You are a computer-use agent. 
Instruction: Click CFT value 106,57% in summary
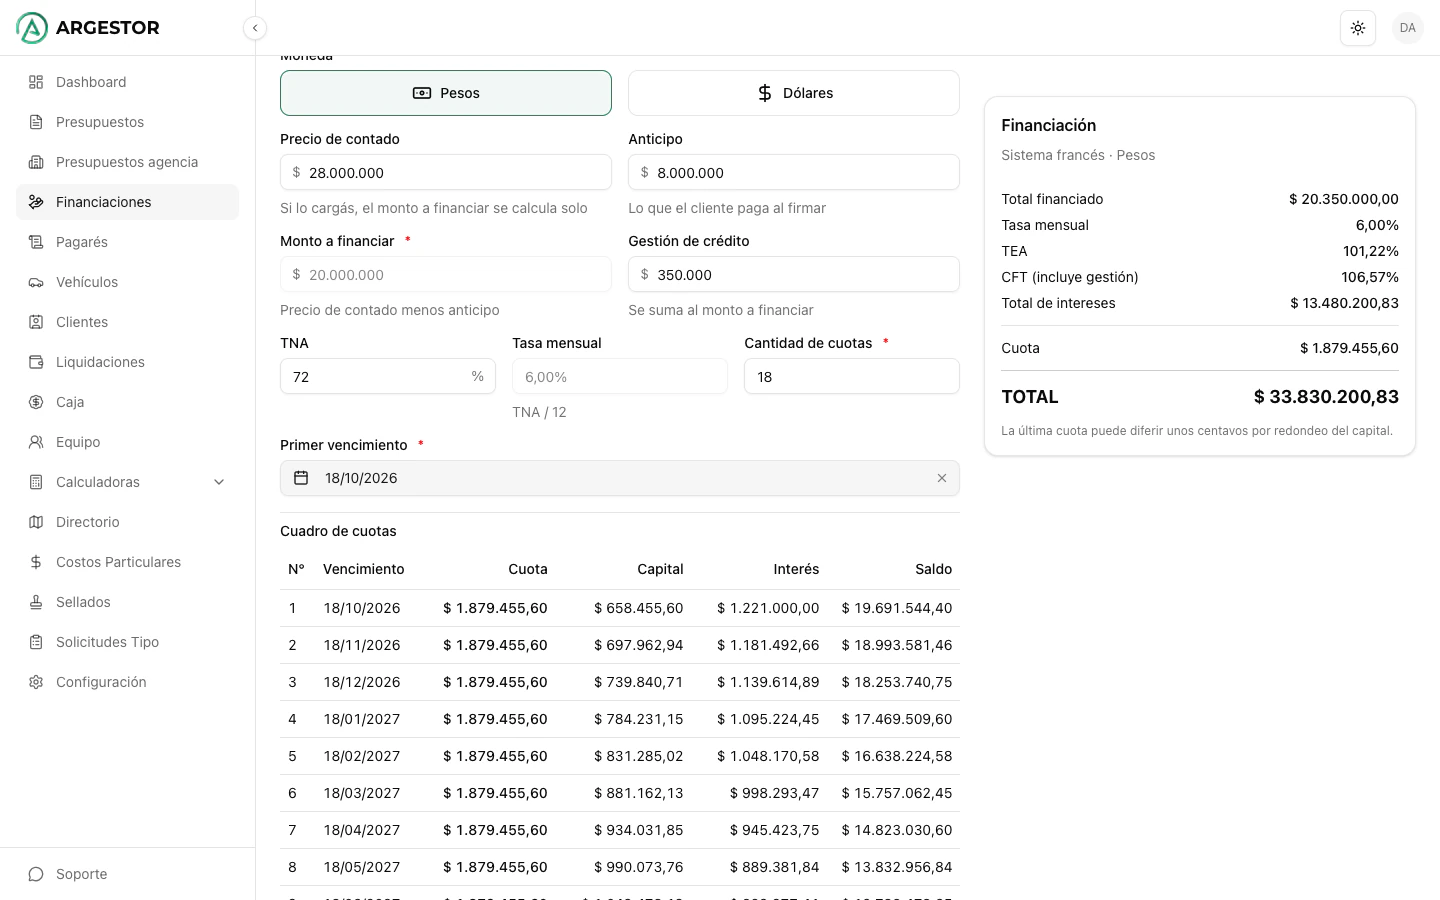[1370, 277]
